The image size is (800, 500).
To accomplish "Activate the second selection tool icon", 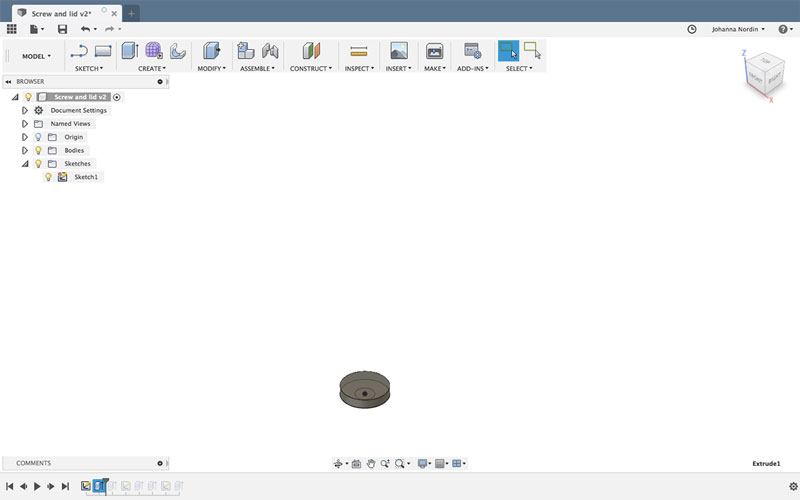I will pos(532,51).
